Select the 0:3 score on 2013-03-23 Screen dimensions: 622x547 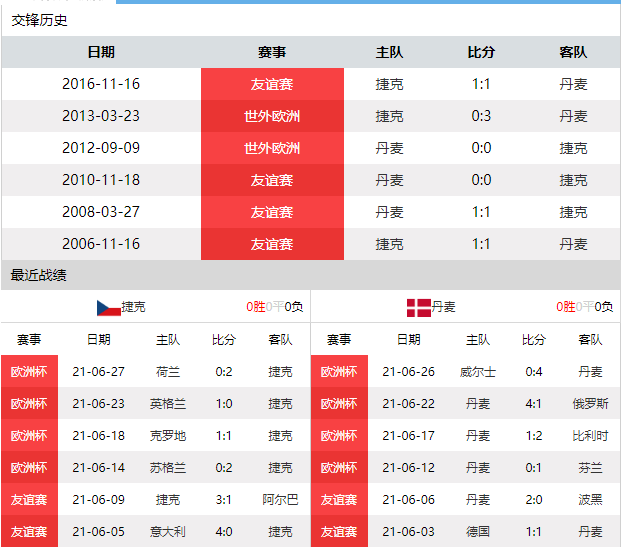481,116
